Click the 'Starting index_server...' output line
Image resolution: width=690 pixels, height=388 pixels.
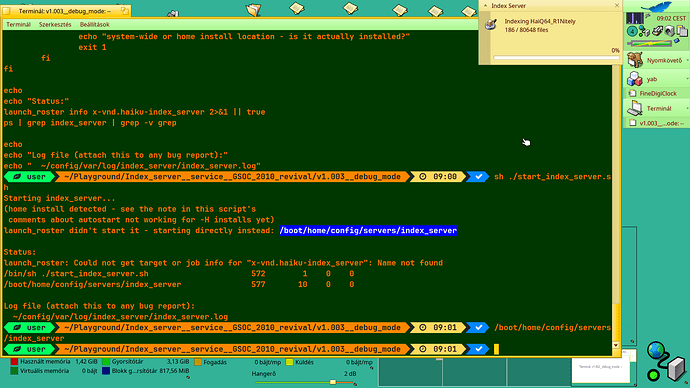tap(59, 198)
